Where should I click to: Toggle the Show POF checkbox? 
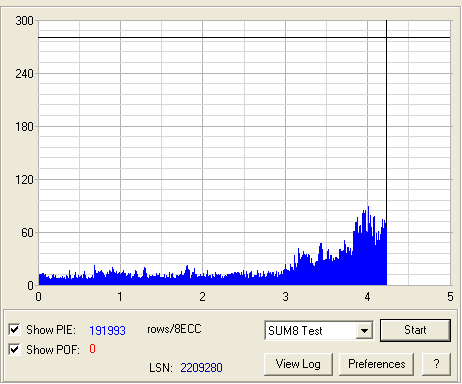click(x=14, y=350)
